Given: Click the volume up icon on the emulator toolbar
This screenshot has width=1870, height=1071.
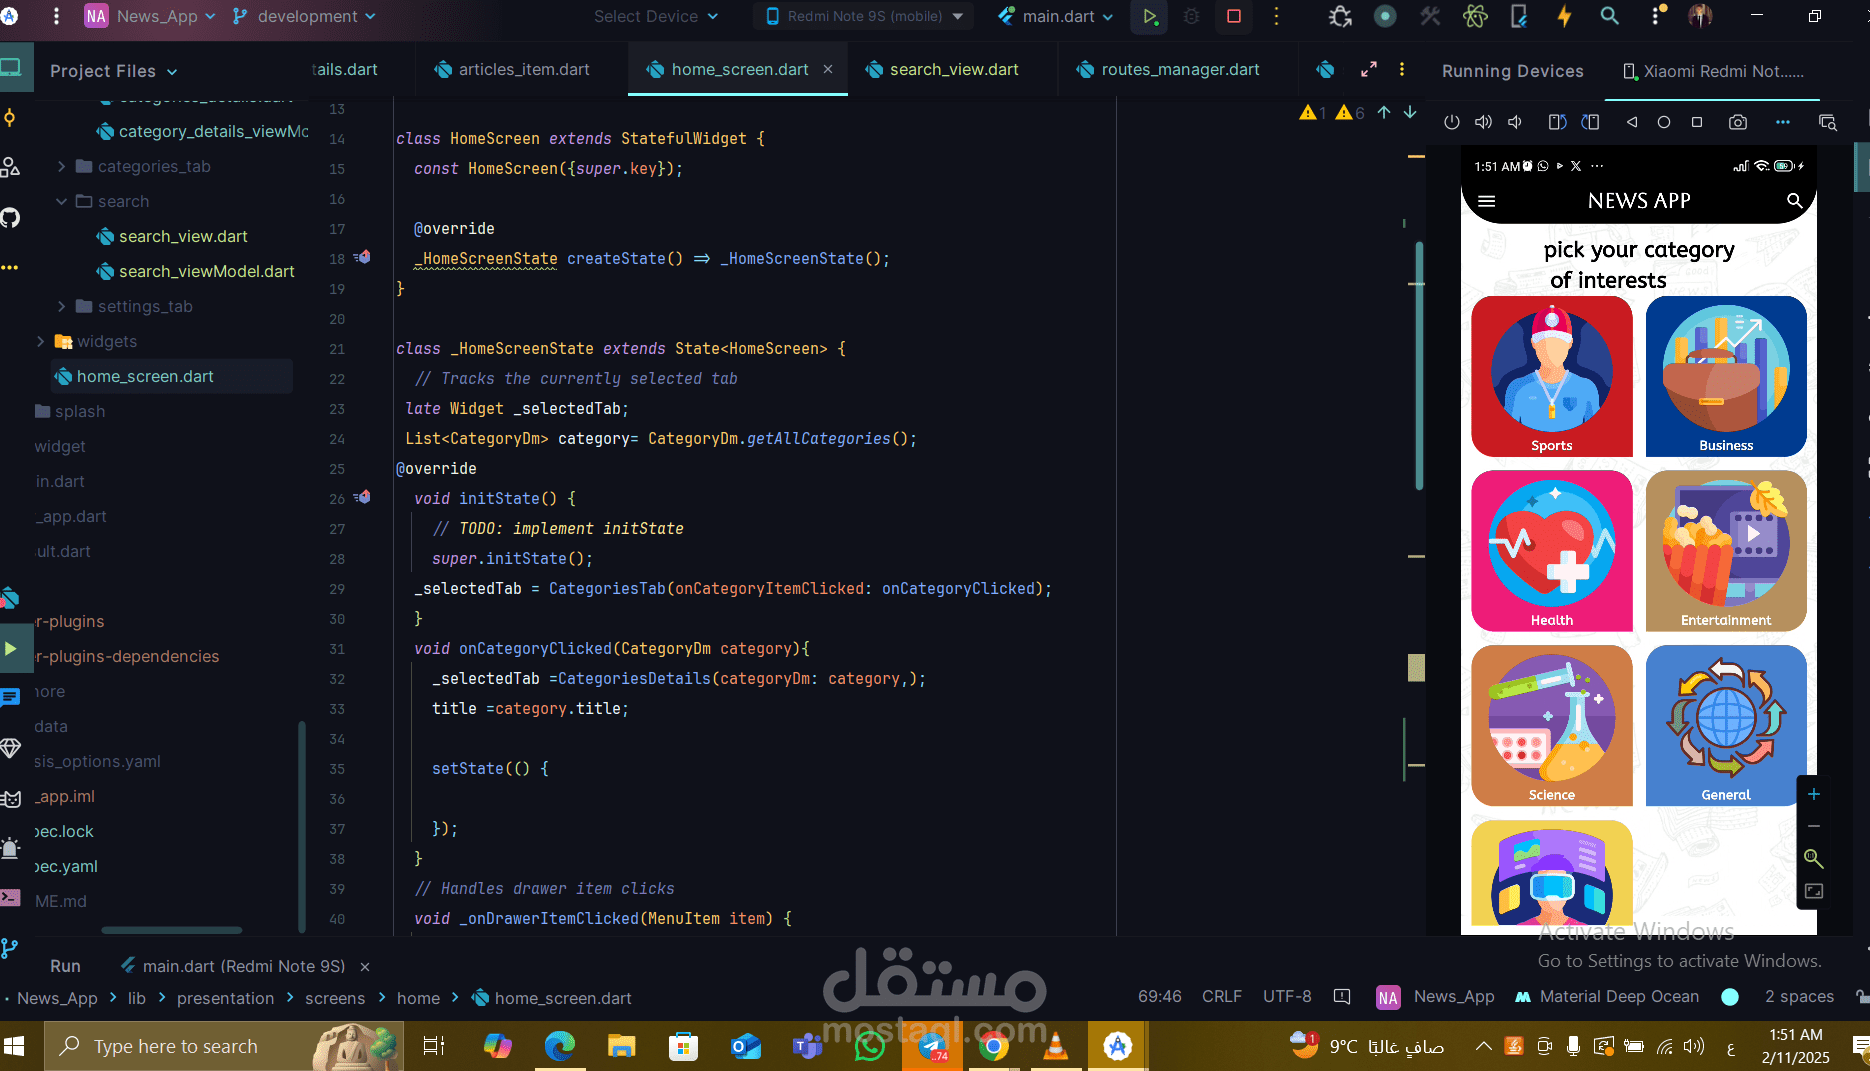Looking at the screenshot, I should [x=1484, y=122].
